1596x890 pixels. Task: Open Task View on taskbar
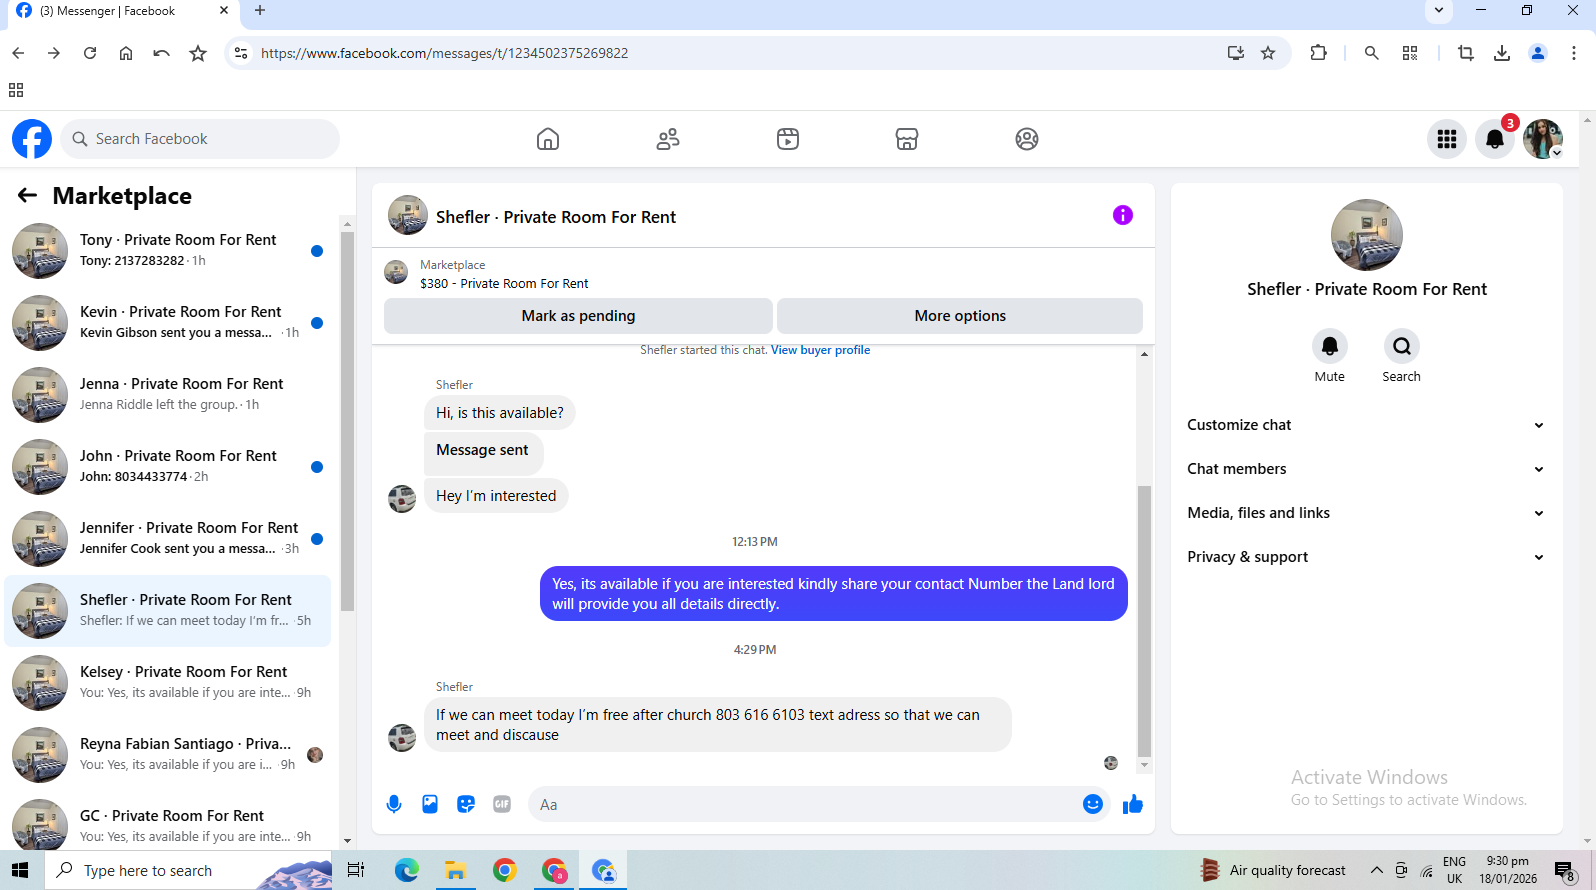356,870
